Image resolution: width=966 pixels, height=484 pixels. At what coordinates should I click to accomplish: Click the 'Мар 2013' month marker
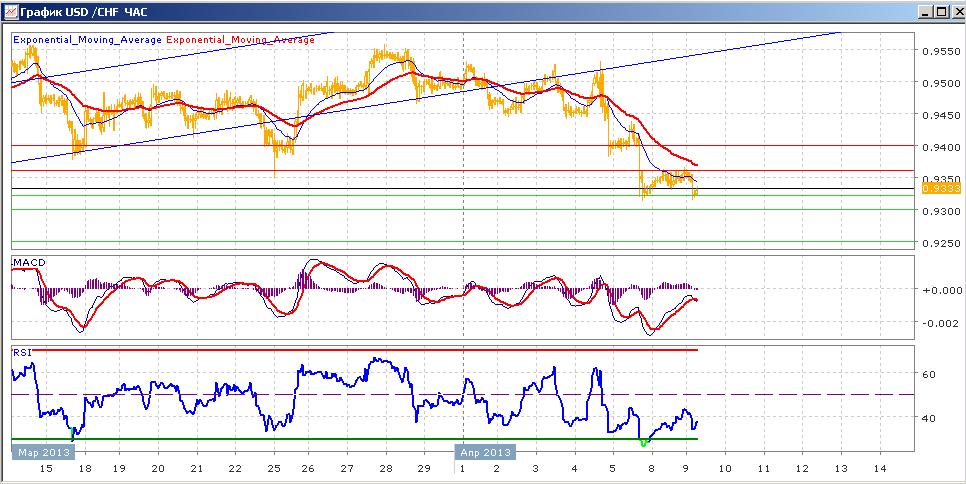43,453
